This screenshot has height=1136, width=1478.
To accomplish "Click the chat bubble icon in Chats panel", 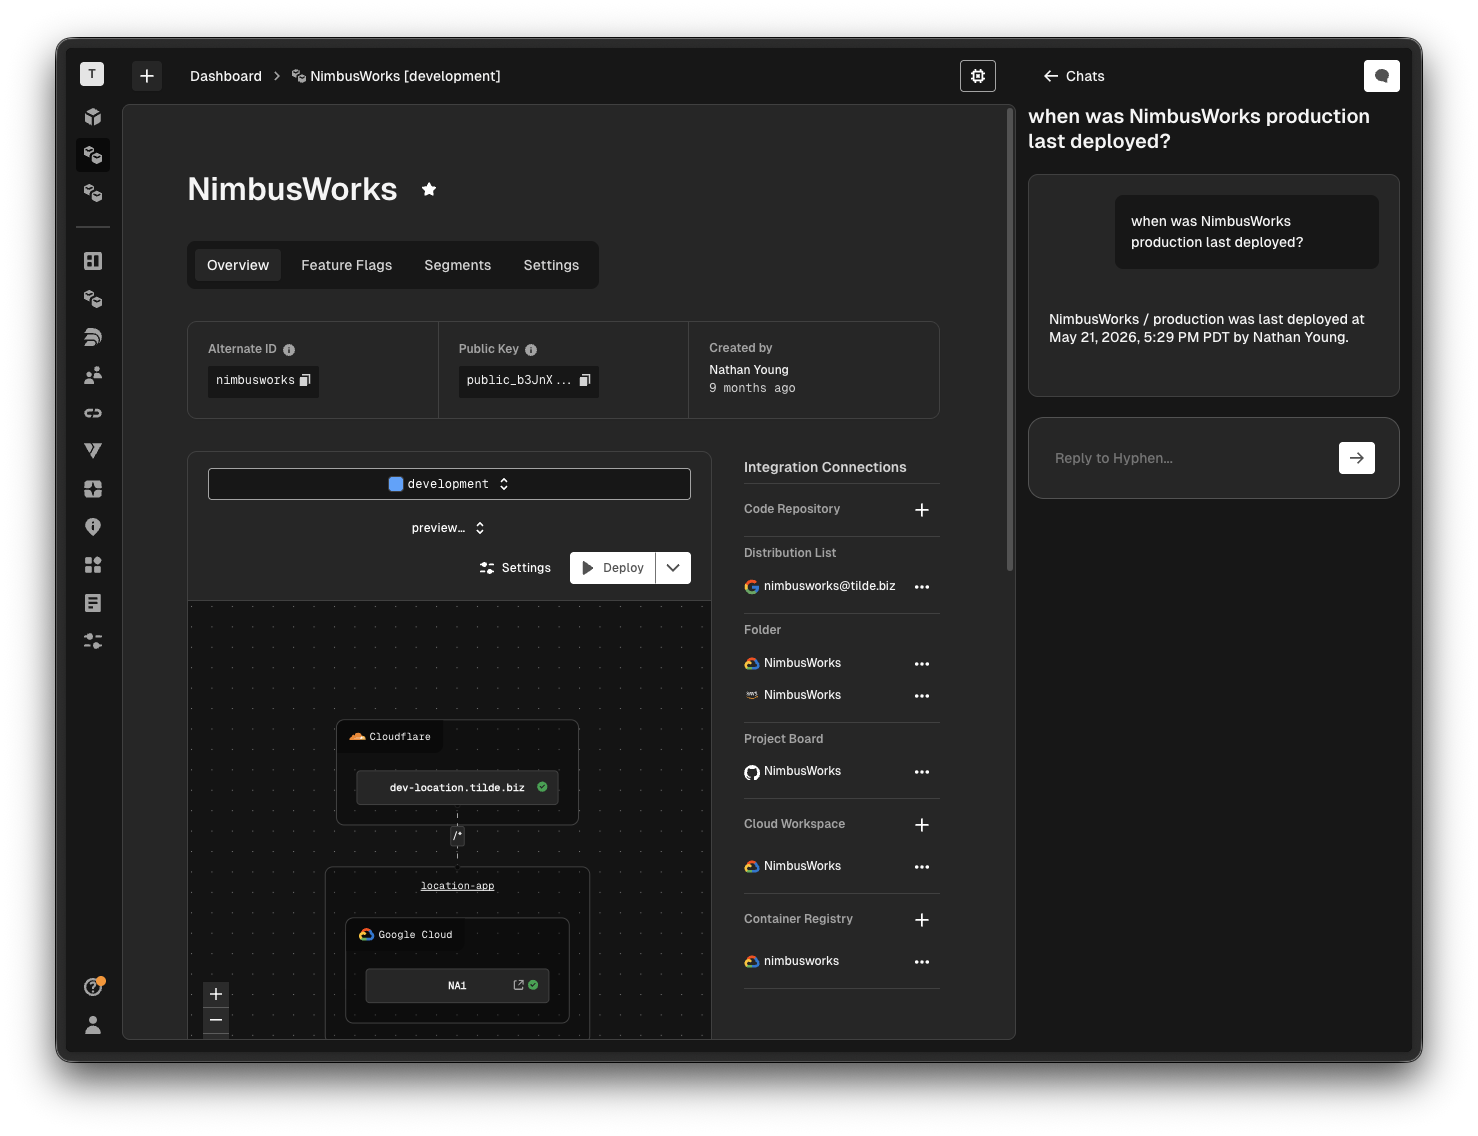I will 1381,76.
